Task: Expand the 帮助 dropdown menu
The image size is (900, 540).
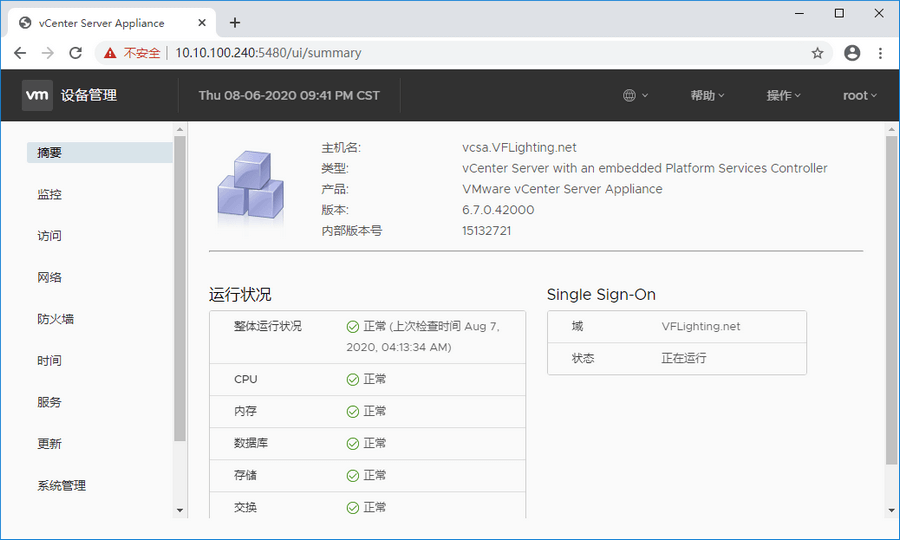Action: [x=707, y=95]
